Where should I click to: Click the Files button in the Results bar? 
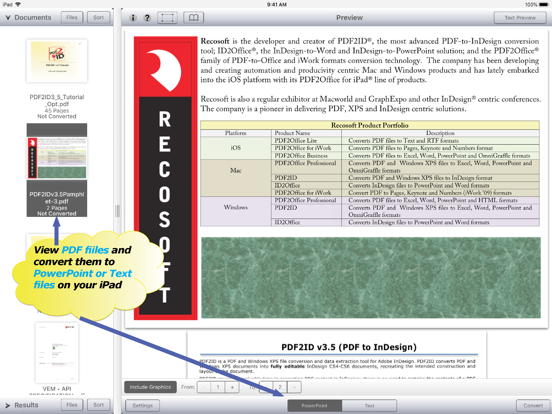72,405
